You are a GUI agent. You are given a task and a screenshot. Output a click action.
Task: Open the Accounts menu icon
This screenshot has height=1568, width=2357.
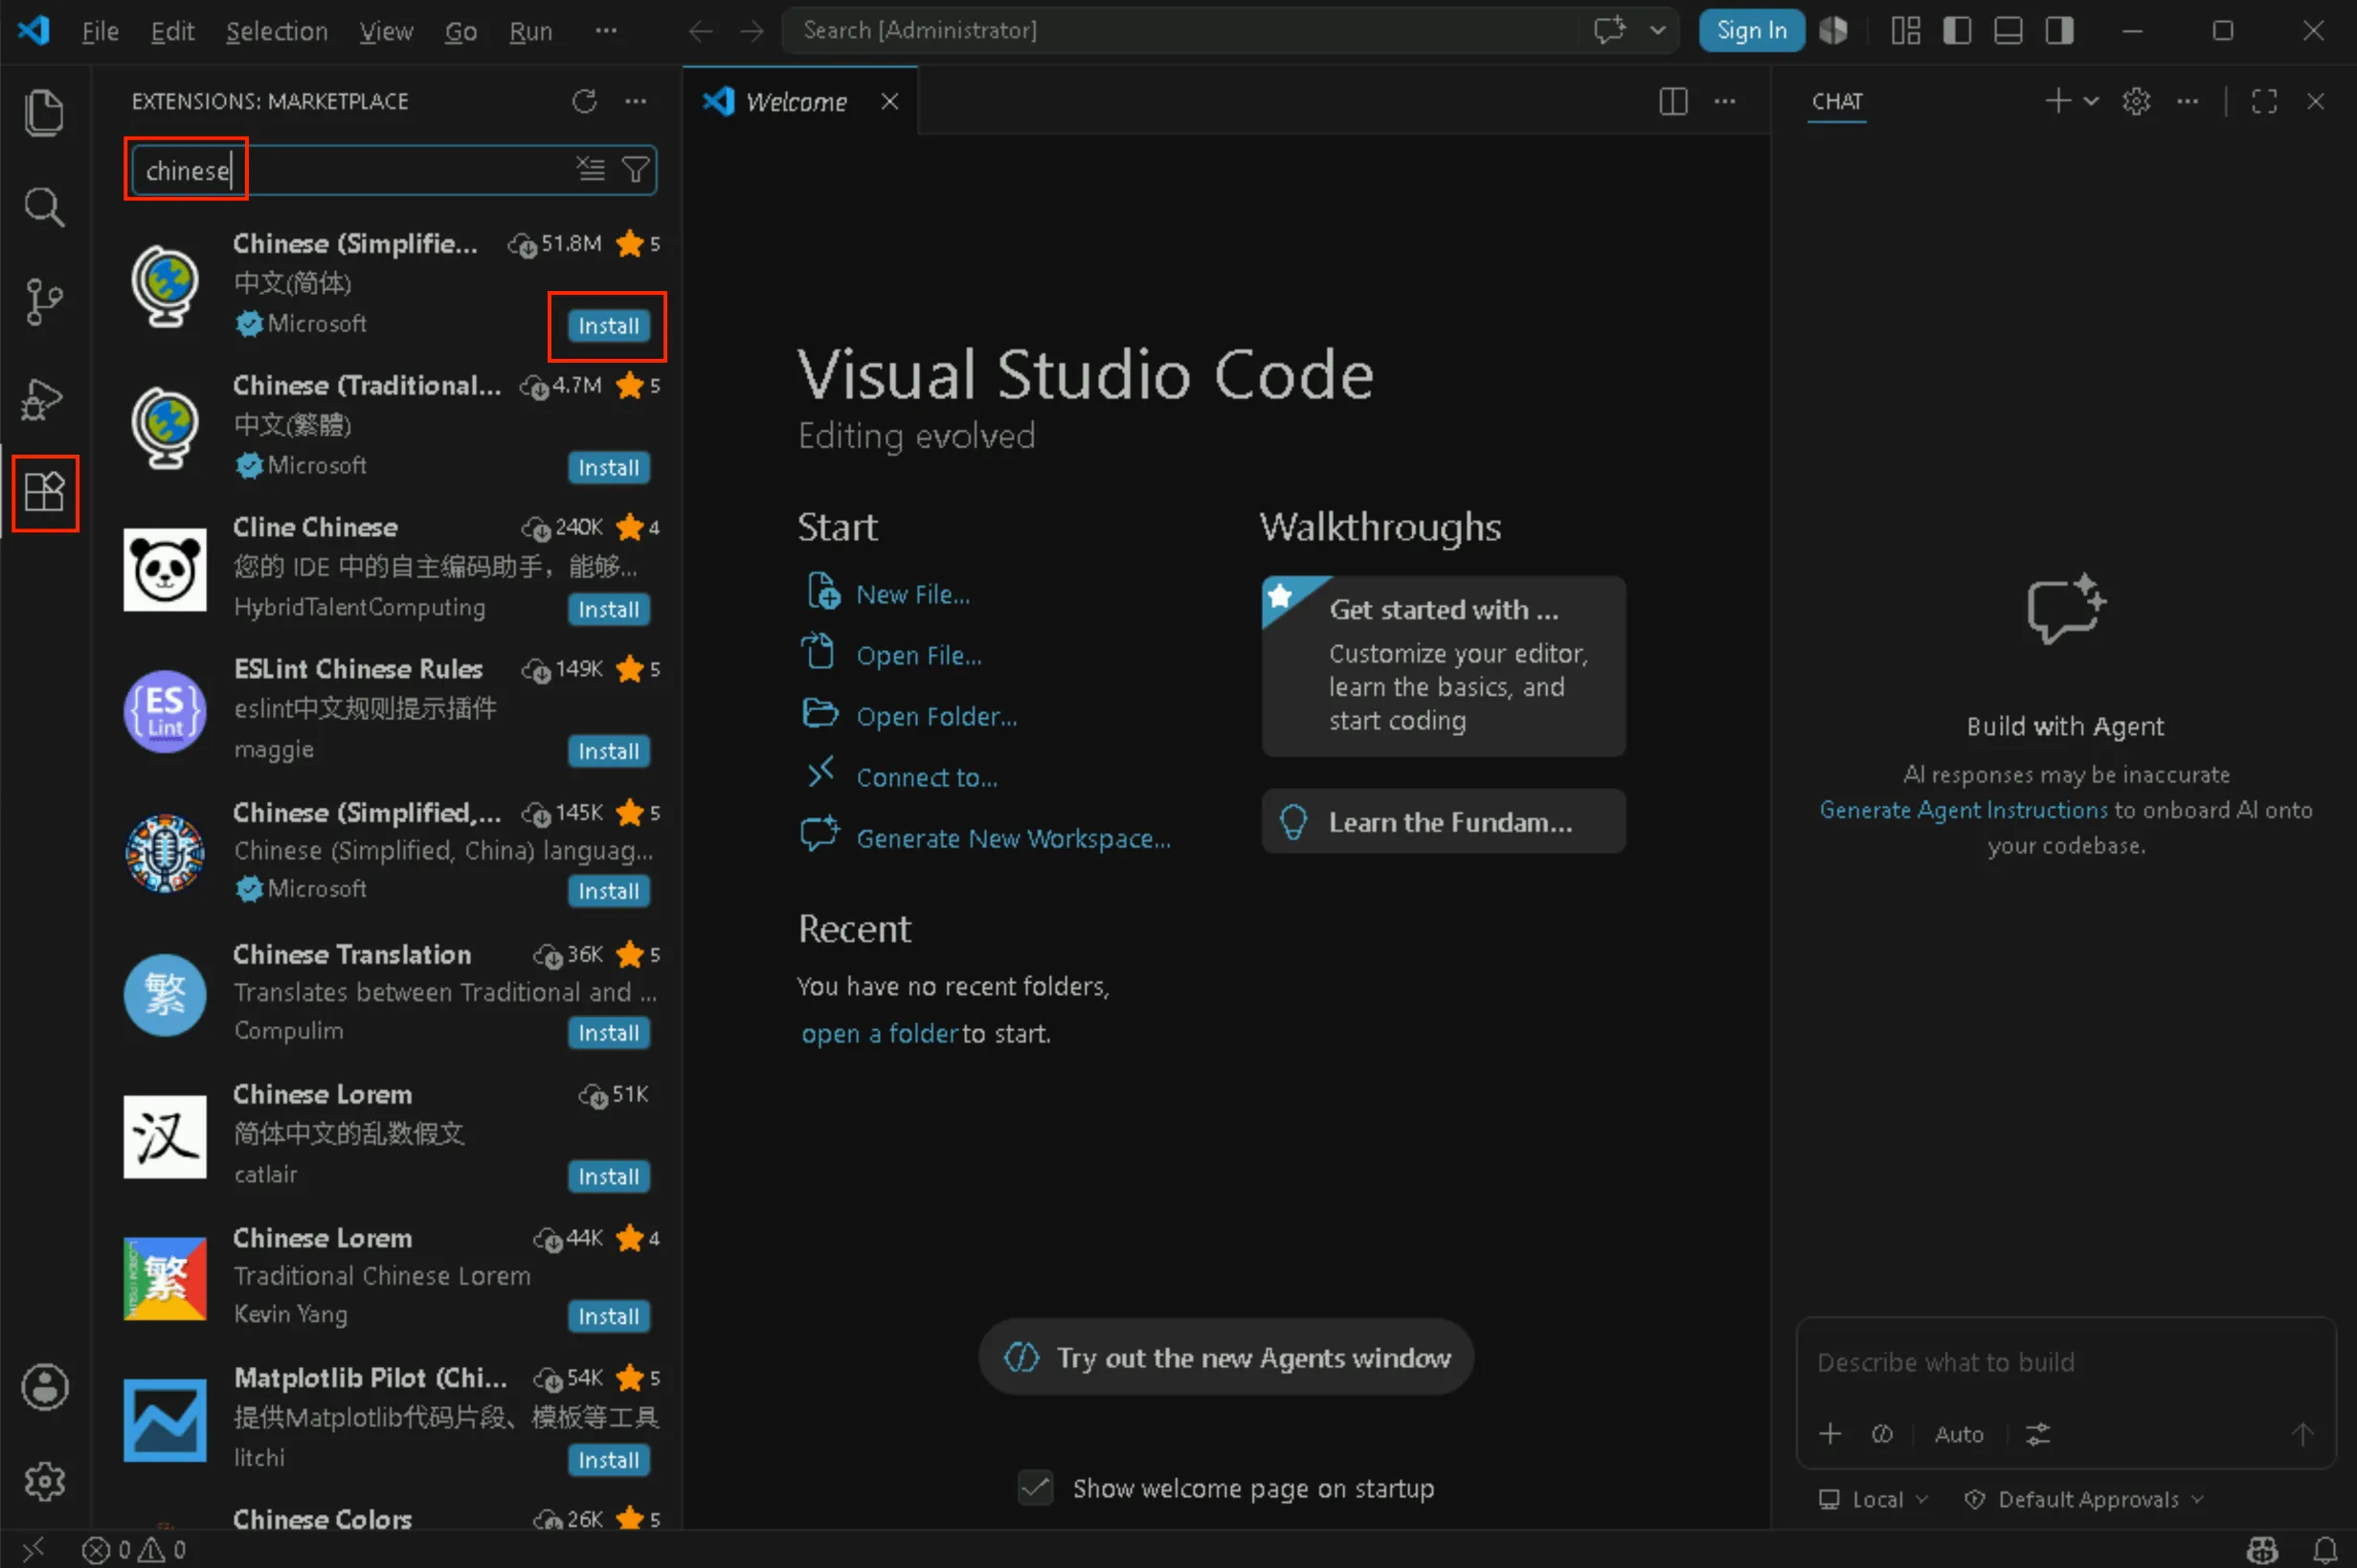45,1387
